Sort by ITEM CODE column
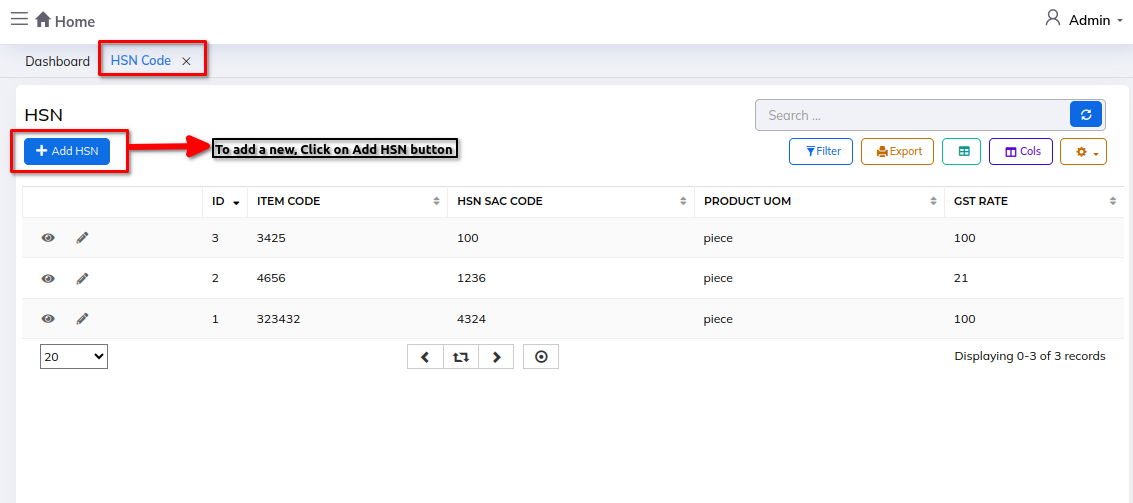 click(348, 202)
